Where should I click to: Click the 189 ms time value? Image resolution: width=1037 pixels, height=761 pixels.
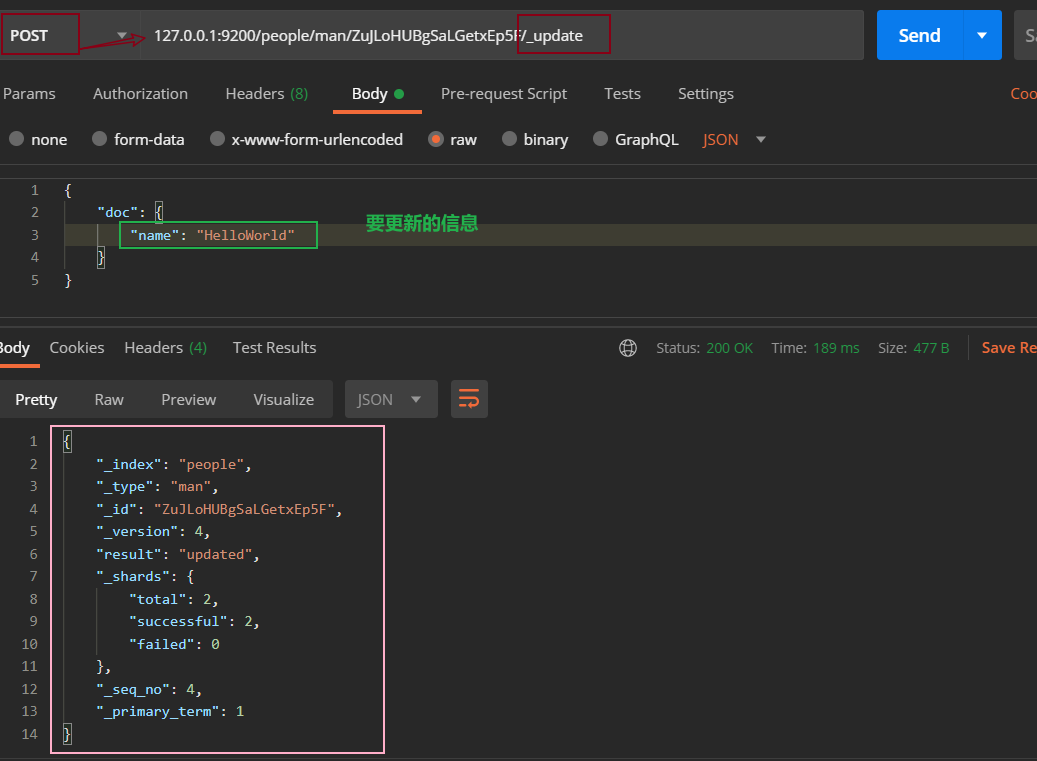pyautogui.click(x=836, y=348)
